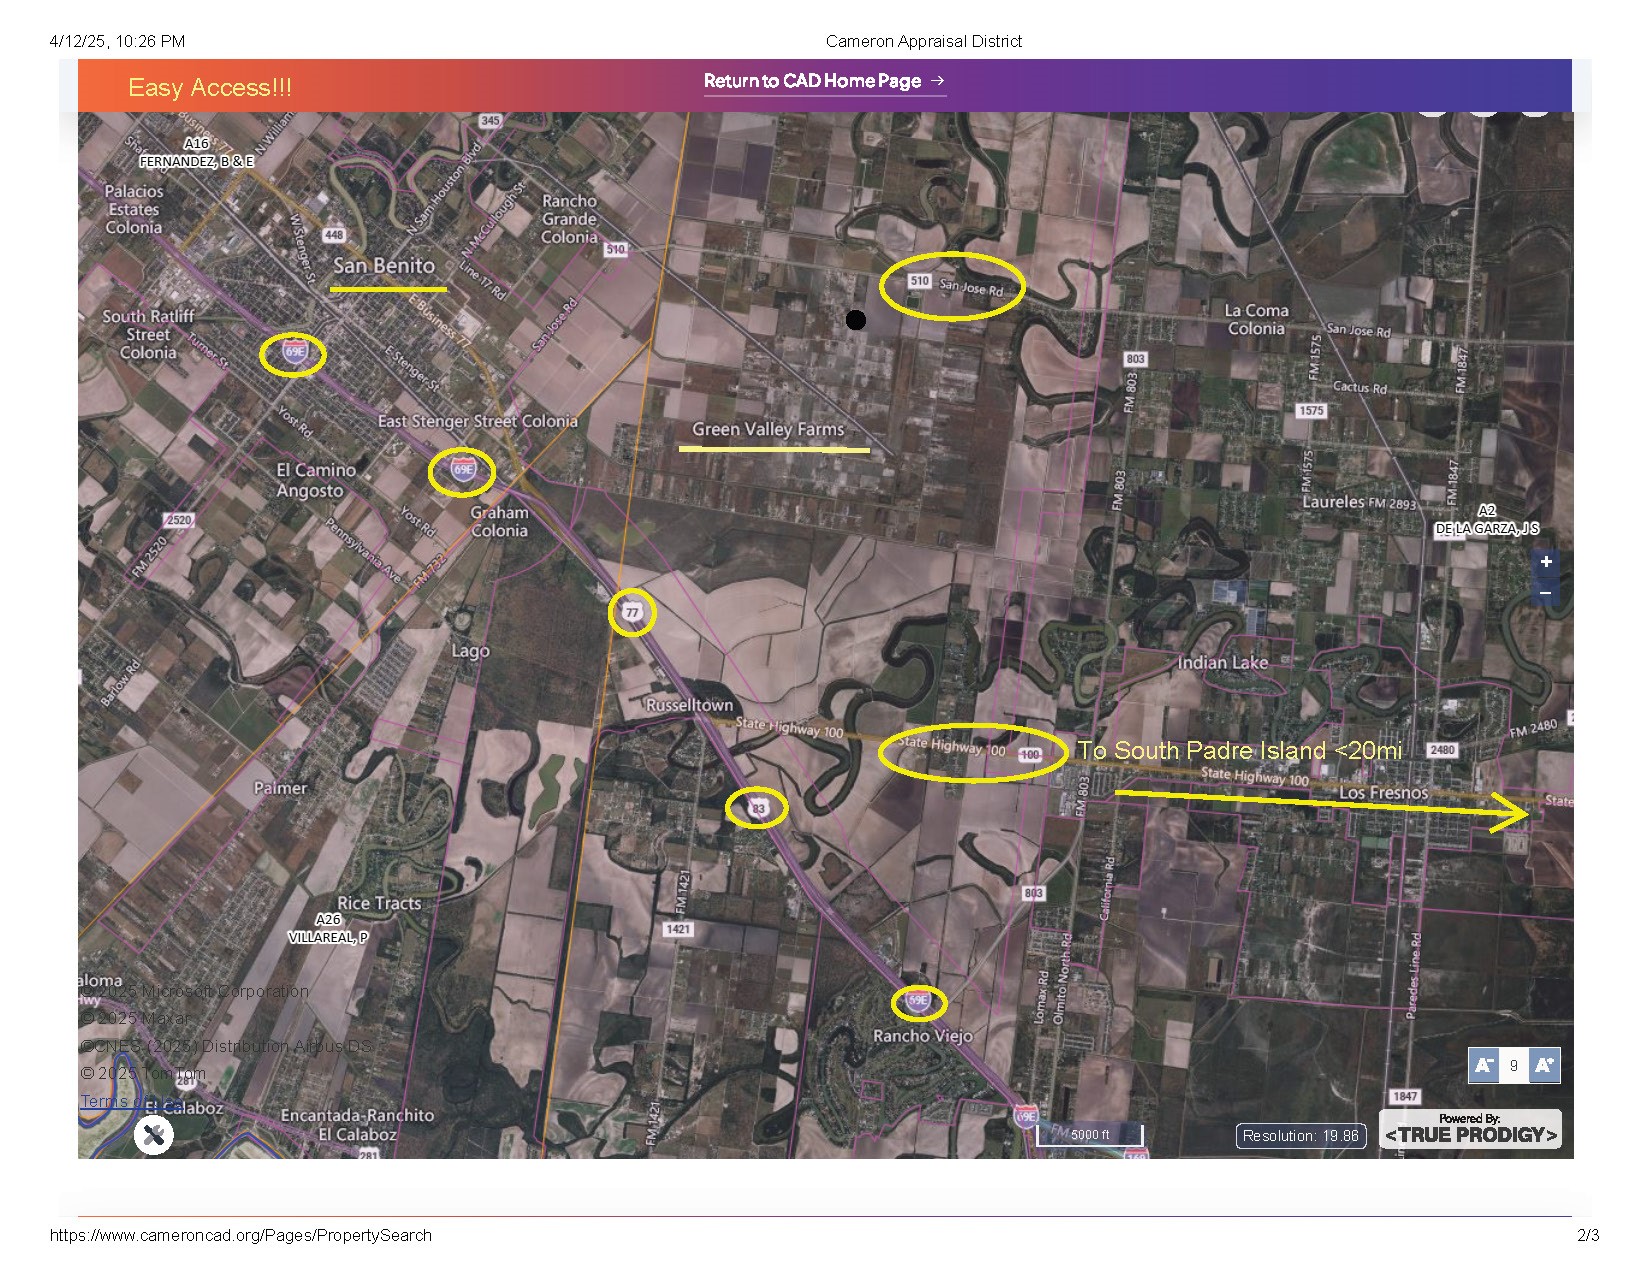The width and height of the screenshot is (1650, 1275).
Task: Click the black dot marker near Green Valley Farms
Action: 856,319
